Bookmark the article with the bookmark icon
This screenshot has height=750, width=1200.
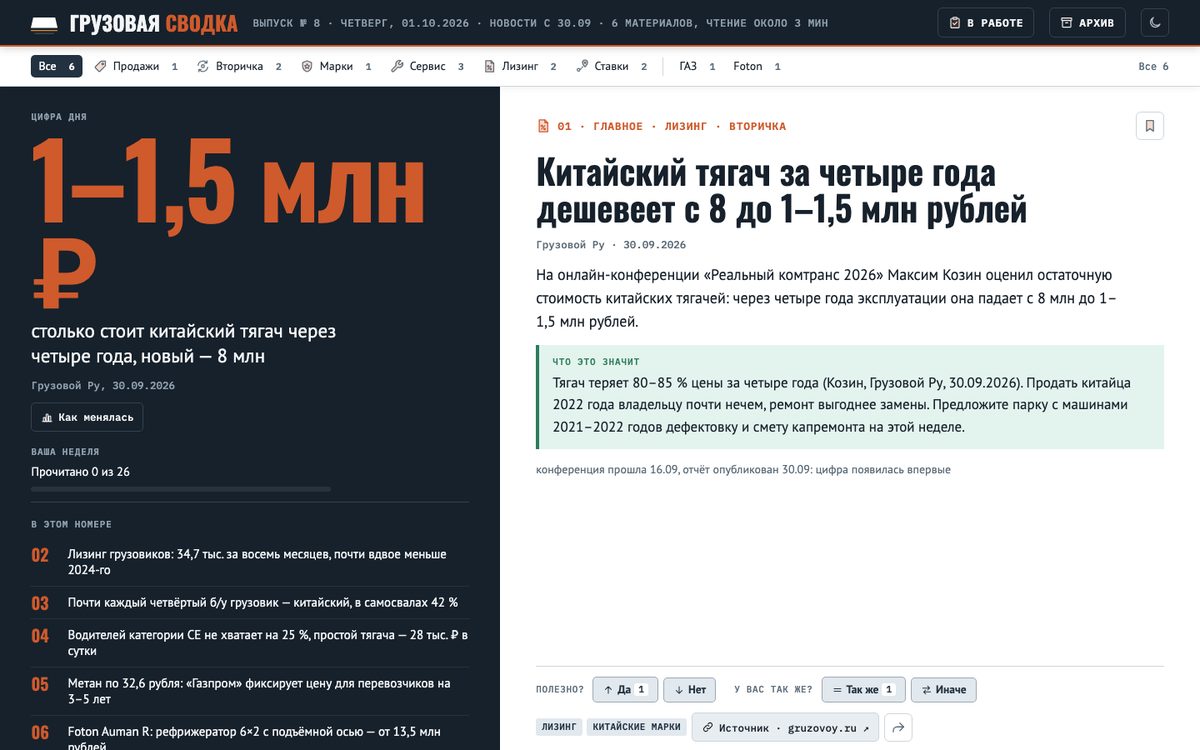[x=1150, y=126]
